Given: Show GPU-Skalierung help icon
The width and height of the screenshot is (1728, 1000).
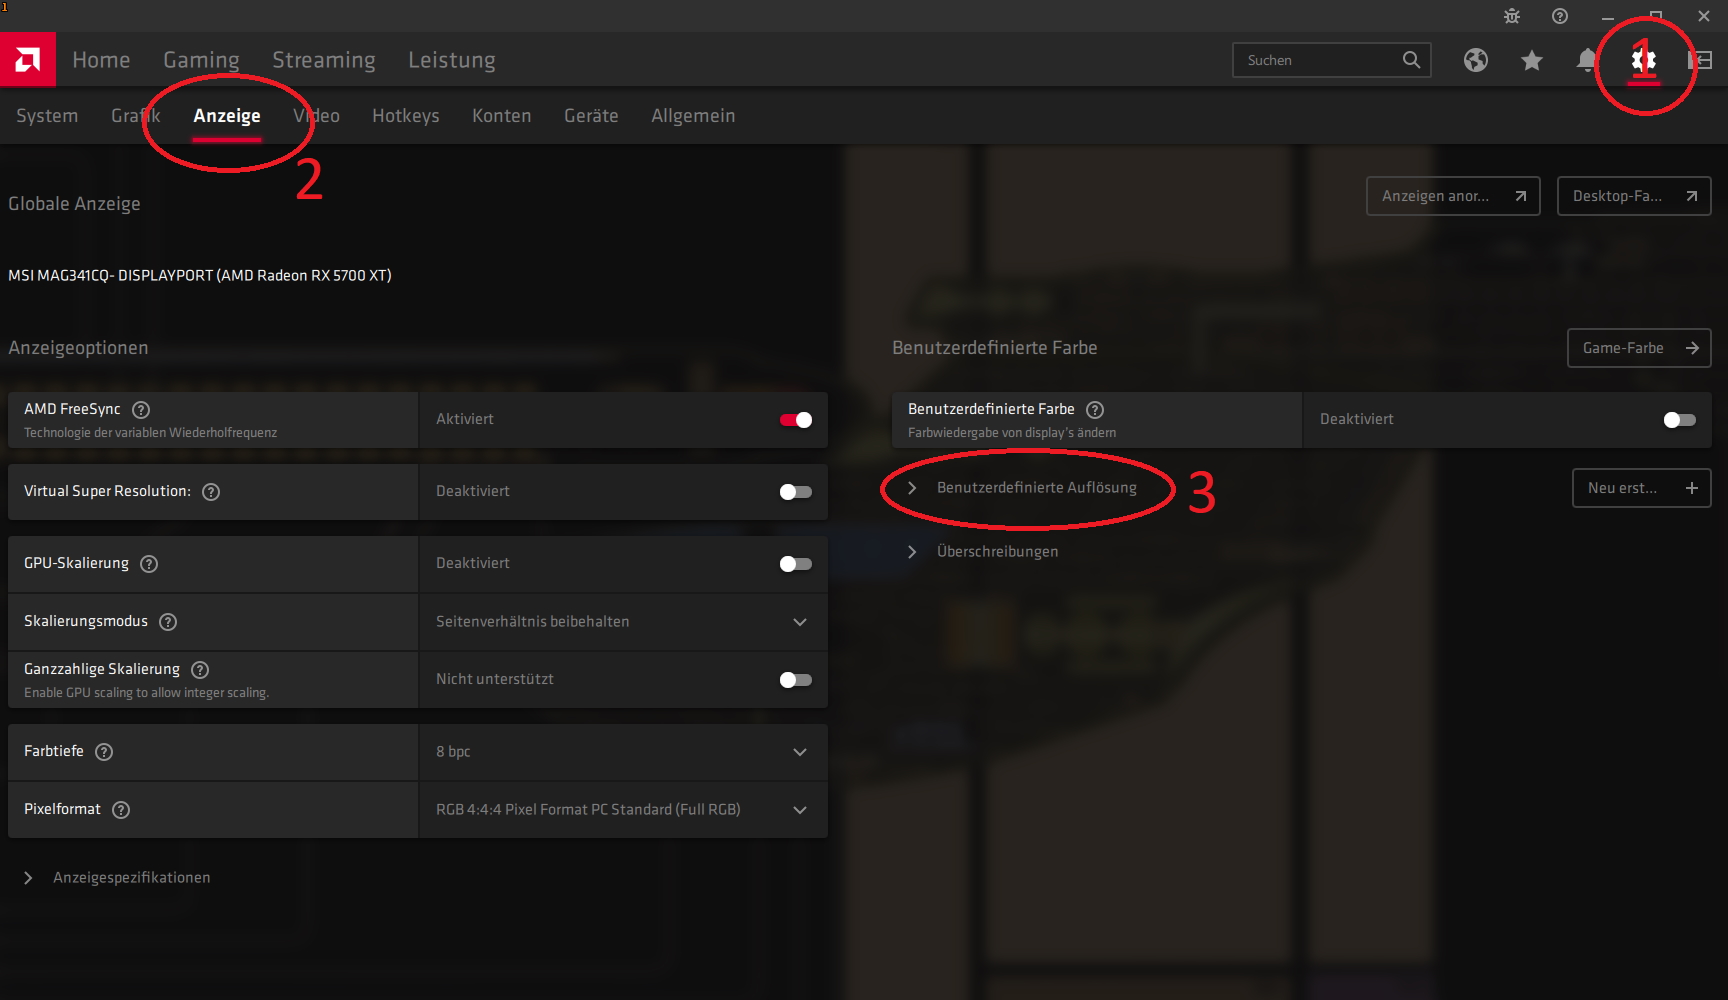Looking at the screenshot, I should (x=149, y=563).
